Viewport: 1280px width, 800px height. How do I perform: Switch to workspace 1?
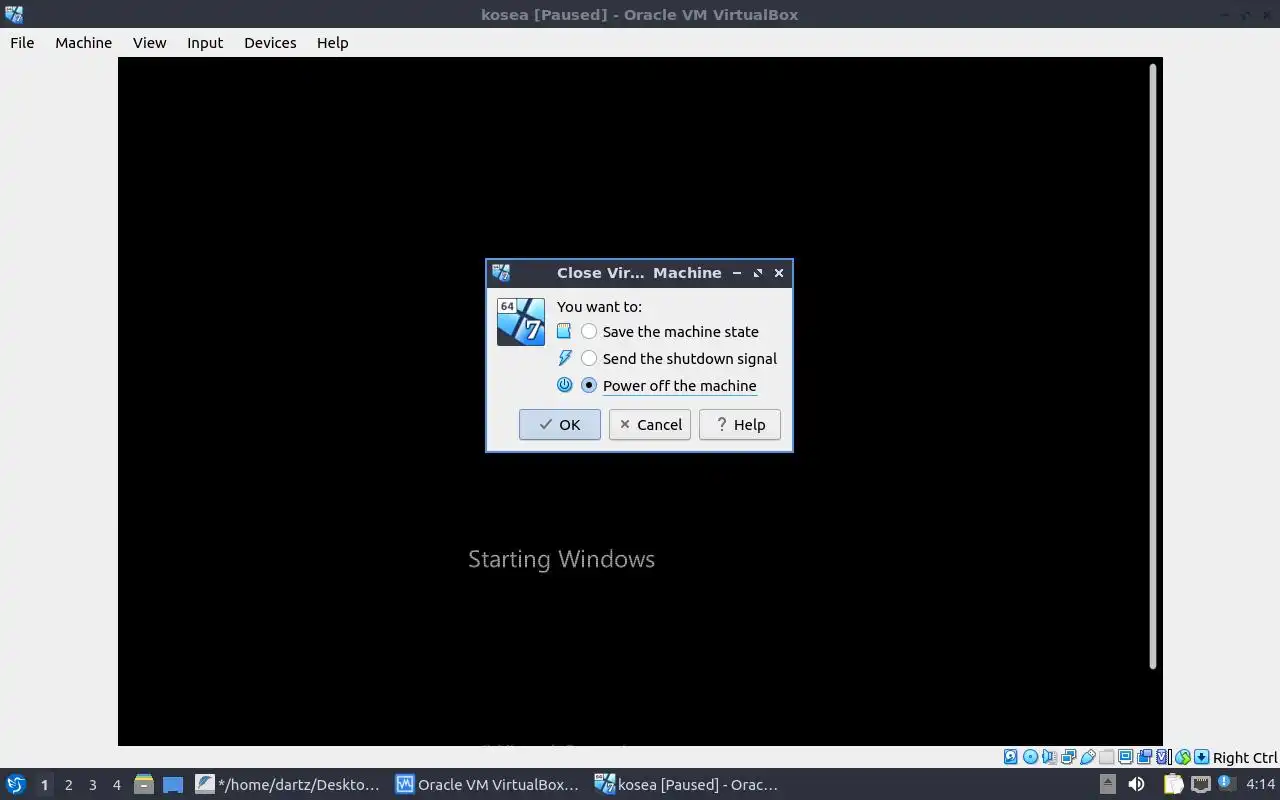44,784
